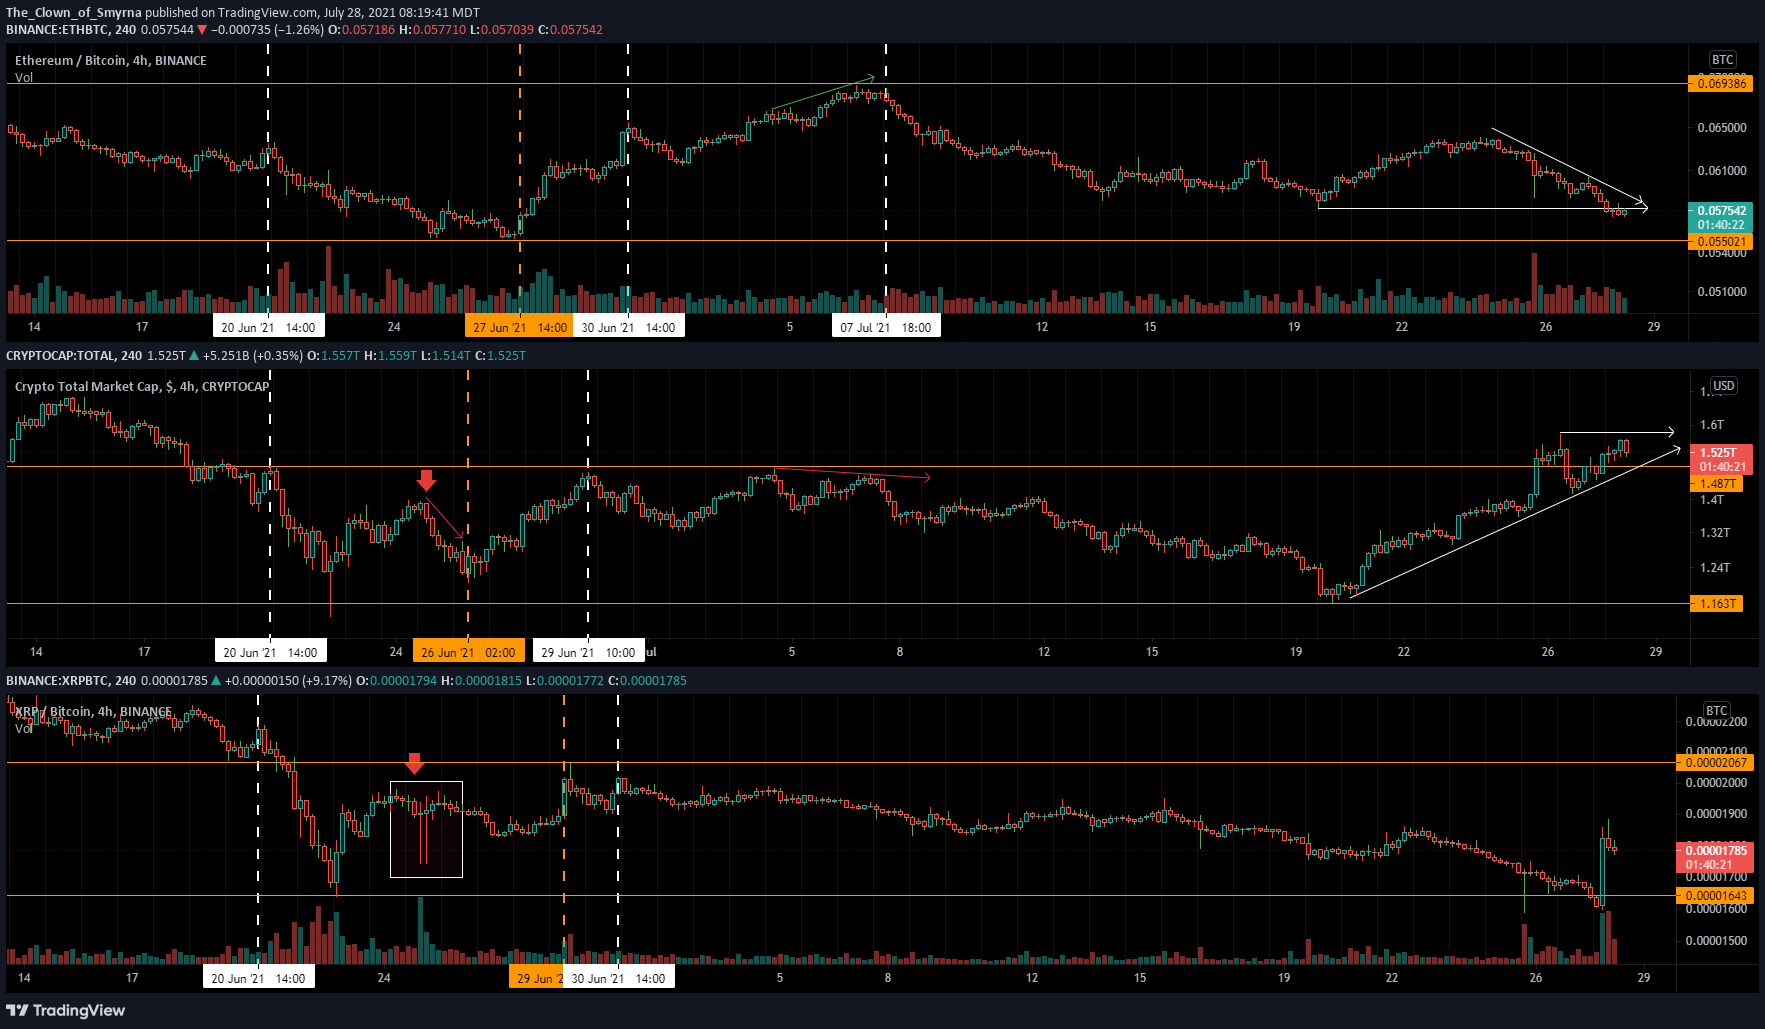This screenshot has height=1029, width=1765.
Task: Click the 0.065000 axis value on ETHBTC chart
Action: click(x=1722, y=128)
